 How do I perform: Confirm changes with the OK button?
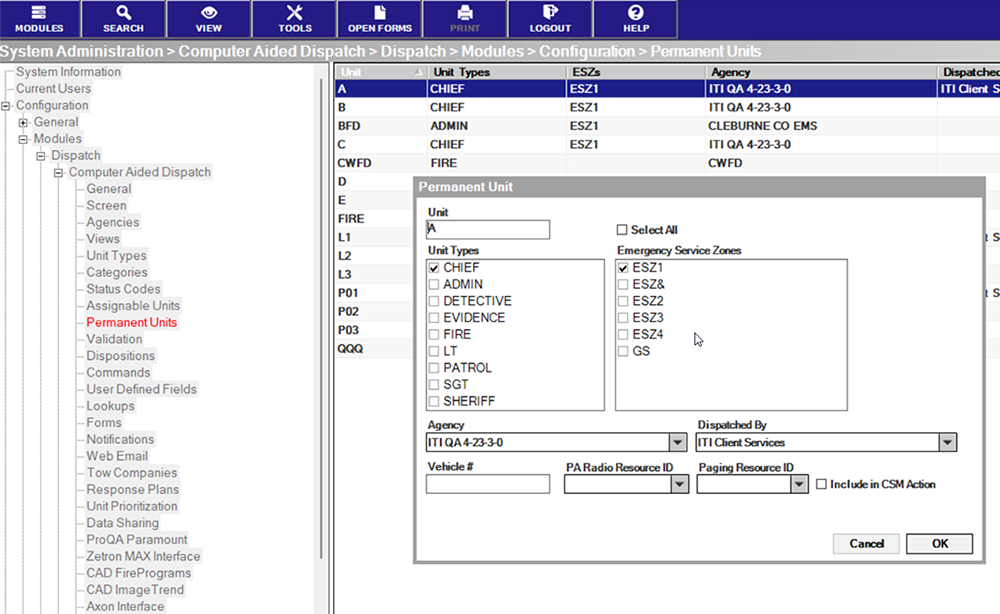938,543
